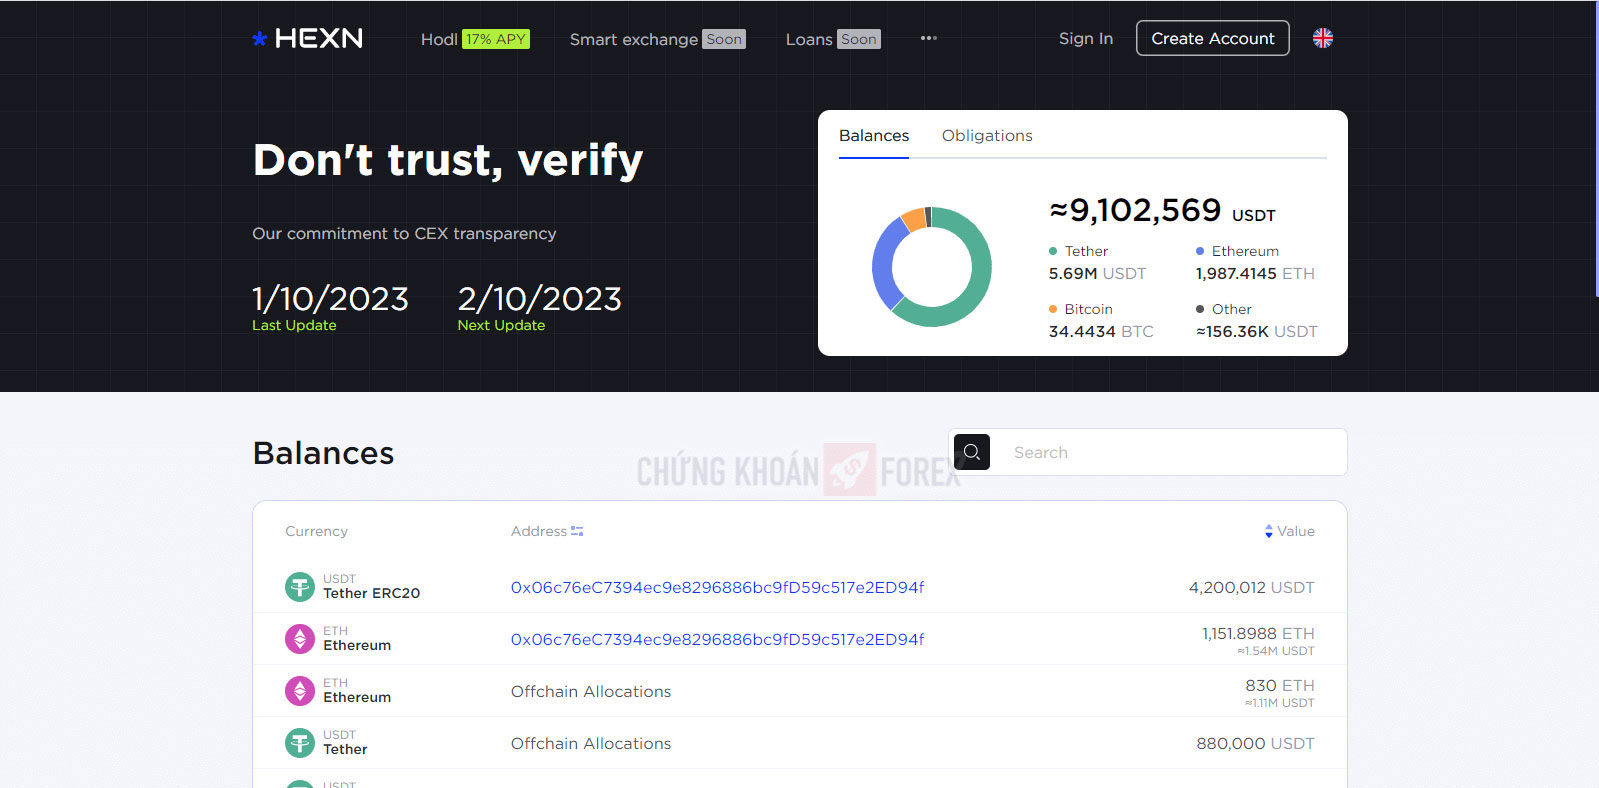The height and width of the screenshot is (788, 1599).
Task: Click the coin icon beside 1,151.8988 ETH
Action: pyautogui.click(x=300, y=639)
